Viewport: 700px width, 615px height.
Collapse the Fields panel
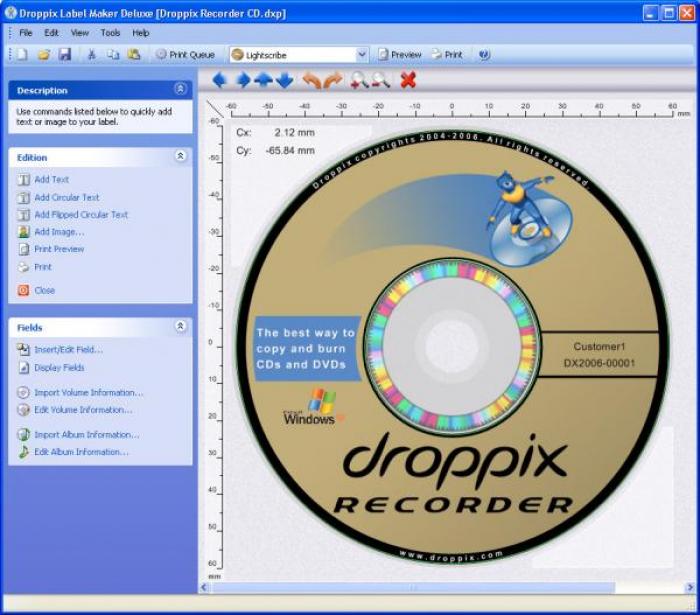coord(180,326)
